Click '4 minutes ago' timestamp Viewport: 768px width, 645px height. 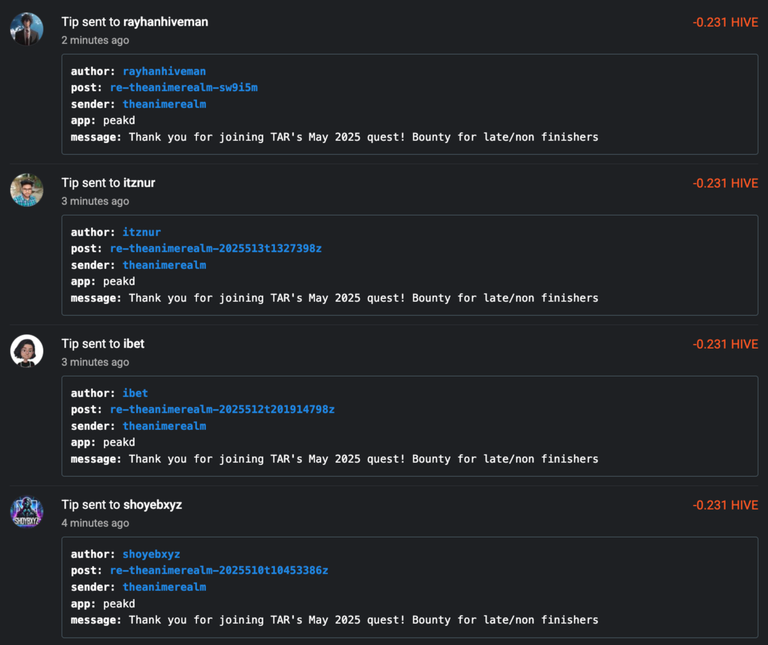[96, 523]
